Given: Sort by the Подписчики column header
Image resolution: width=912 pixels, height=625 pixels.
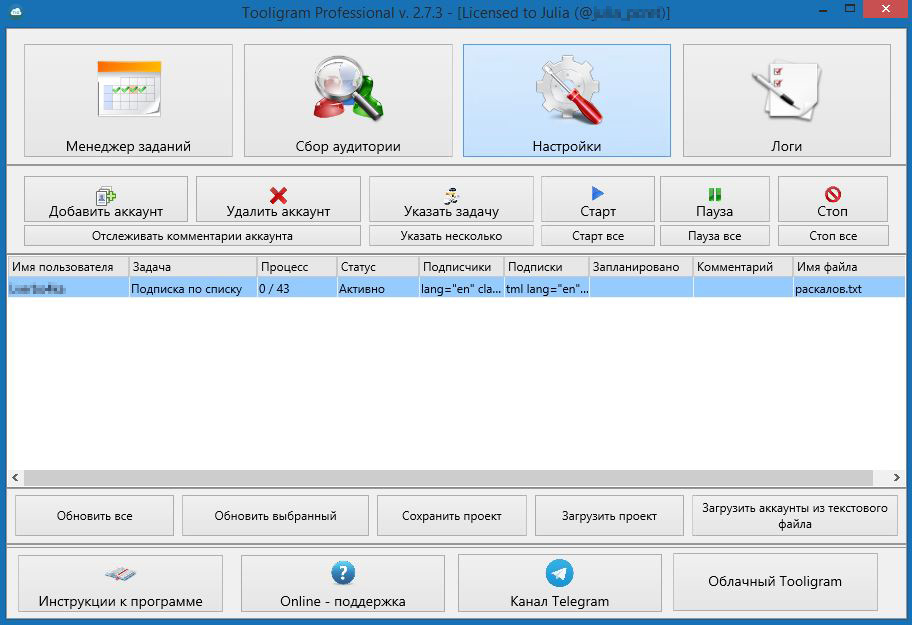Looking at the screenshot, I should 461,267.
